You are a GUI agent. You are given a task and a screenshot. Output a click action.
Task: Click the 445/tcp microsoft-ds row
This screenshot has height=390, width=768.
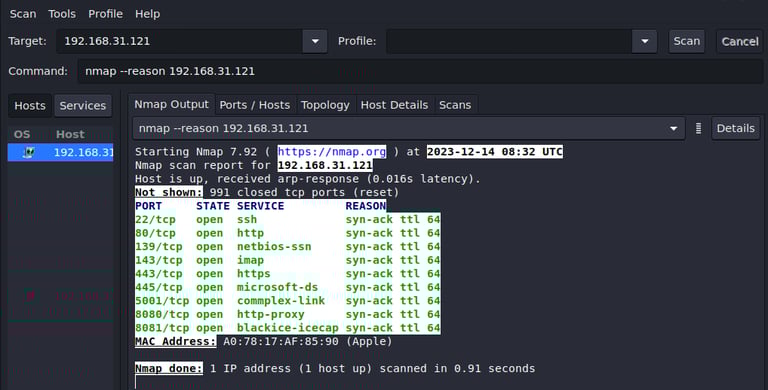(x=288, y=287)
